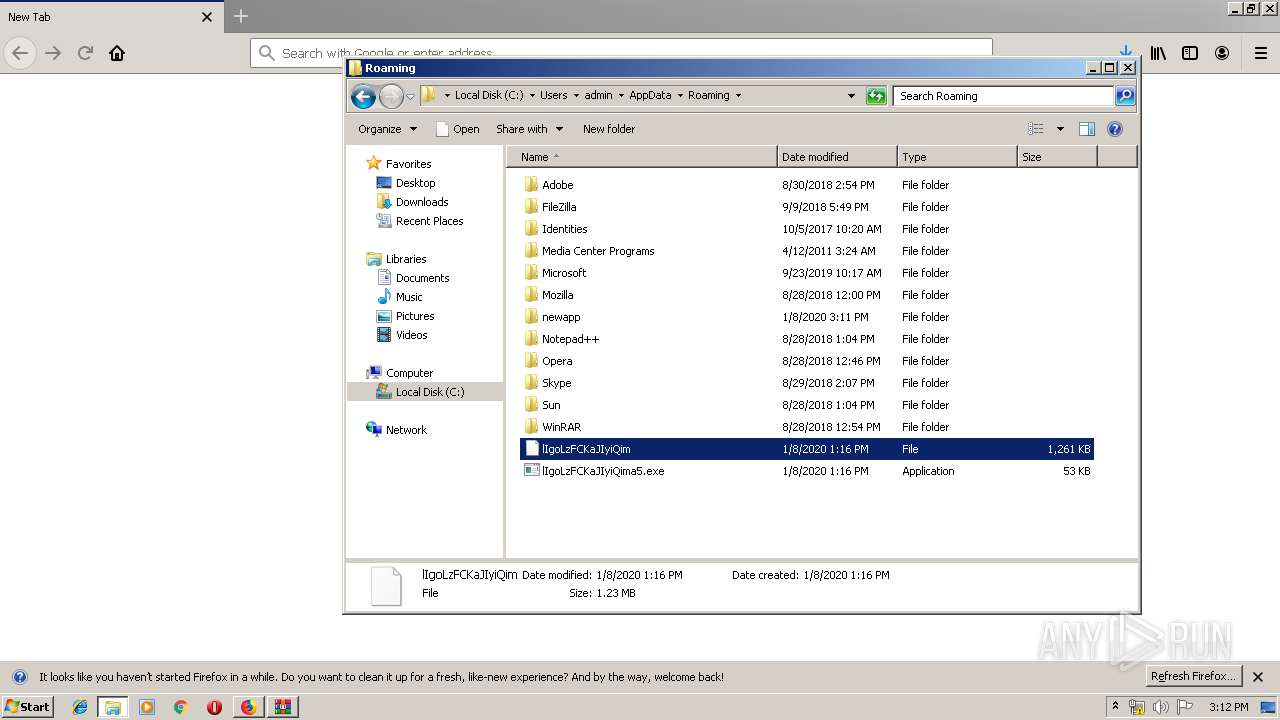1280x720 pixels.
Task: Open Firefox account icon
Action: coord(1222,53)
